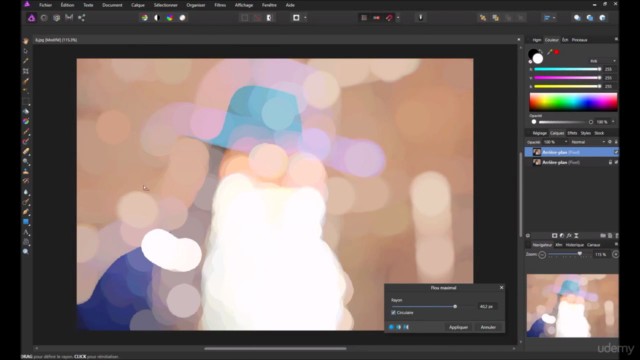The image size is (640, 360).
Task: Click the Invert Selection toolbar icon
Action: pos(269,18)
